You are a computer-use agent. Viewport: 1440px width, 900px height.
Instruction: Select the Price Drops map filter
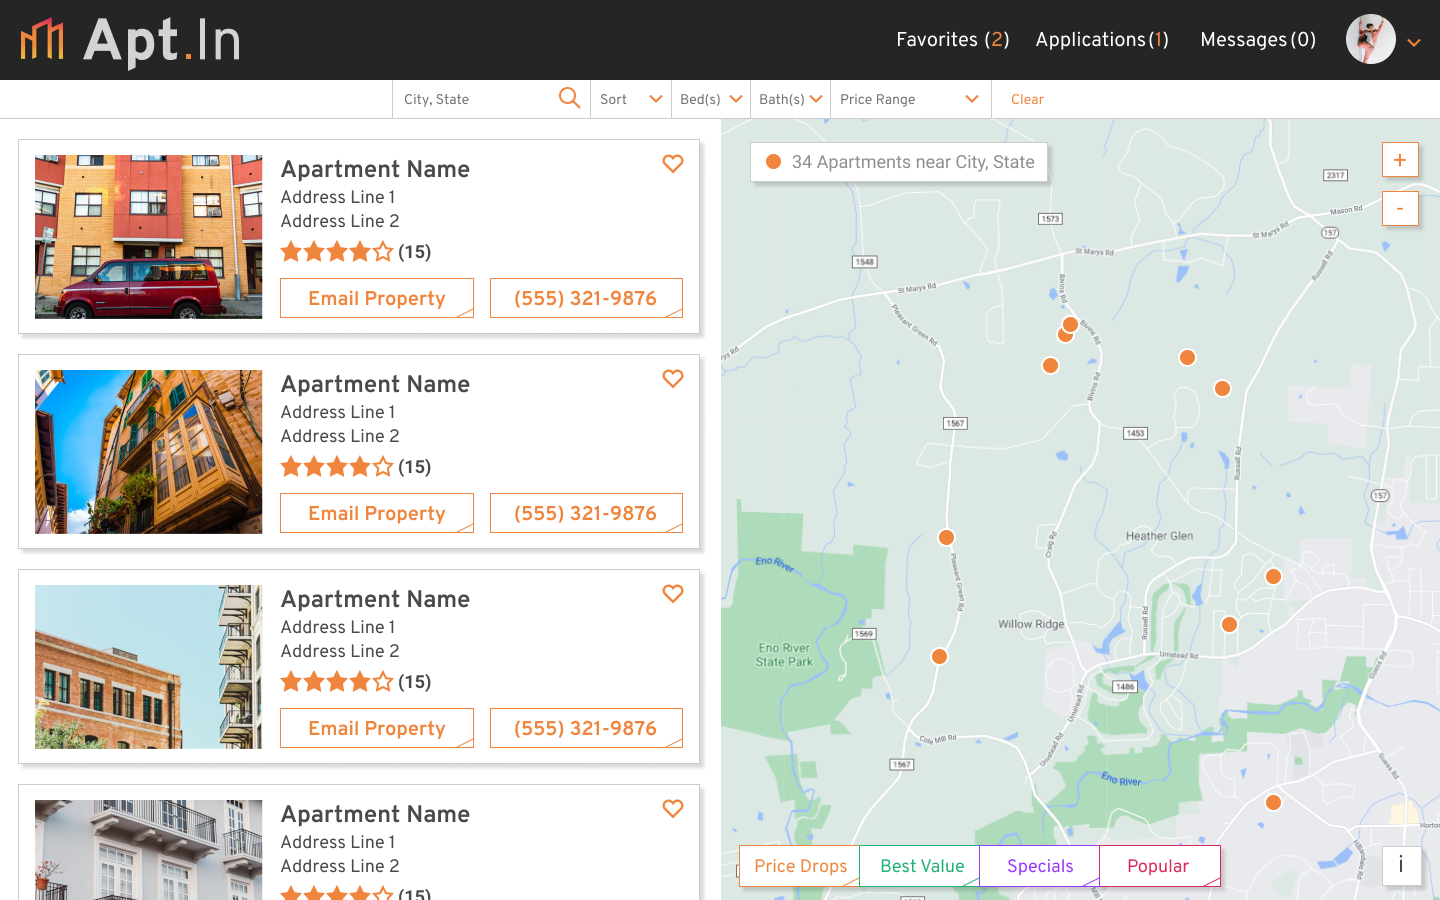tap(800, 866)
